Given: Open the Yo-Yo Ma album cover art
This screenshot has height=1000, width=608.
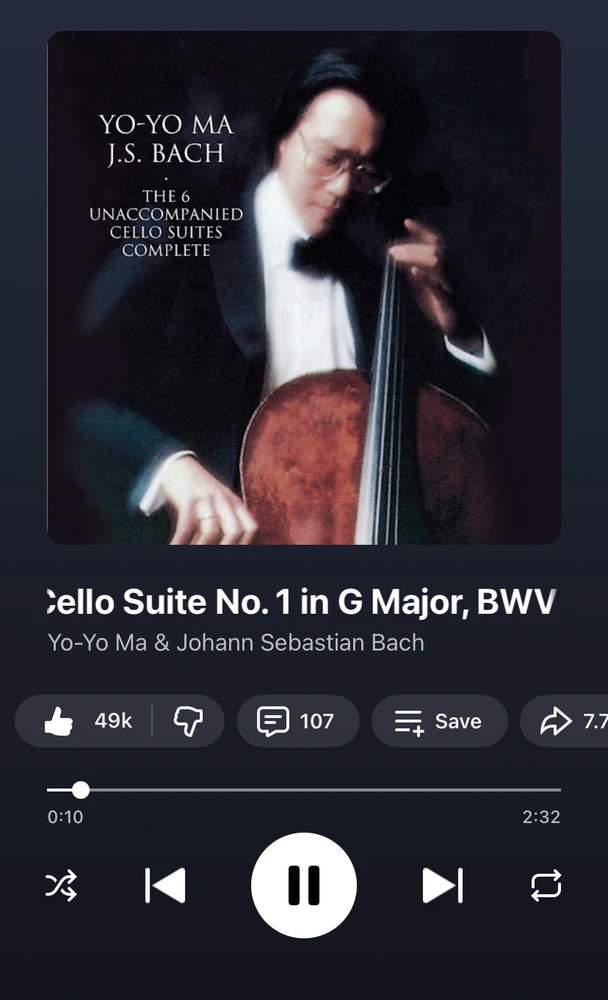Looking at the screenshot, I should [x=304, y=288].
